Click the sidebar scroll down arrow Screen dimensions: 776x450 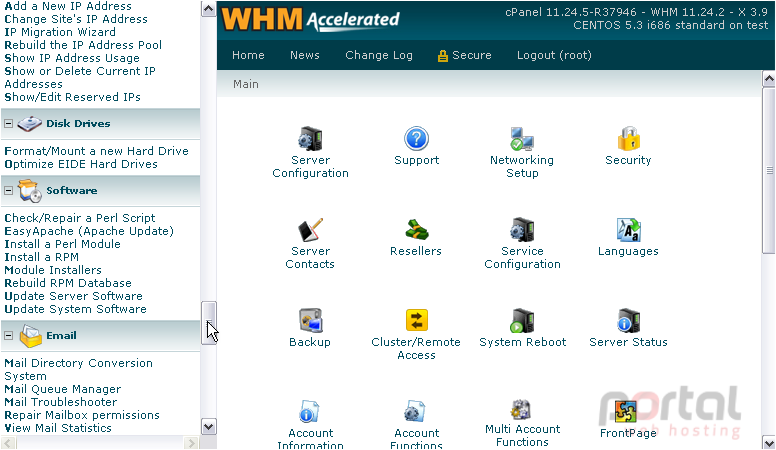209,427
